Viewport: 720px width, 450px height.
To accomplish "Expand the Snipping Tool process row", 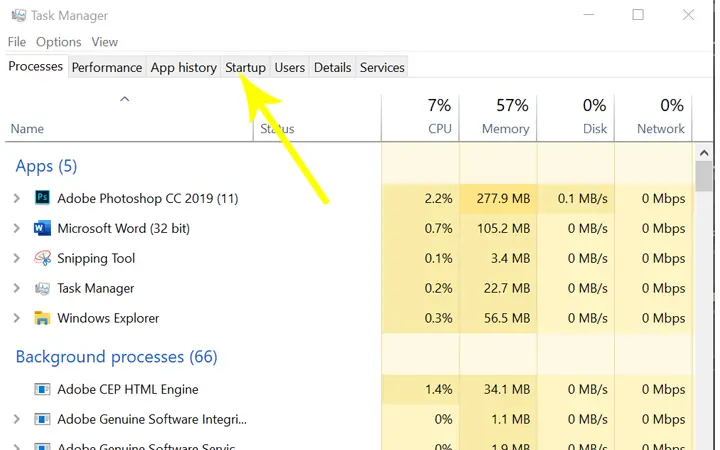I will point(17,258).
